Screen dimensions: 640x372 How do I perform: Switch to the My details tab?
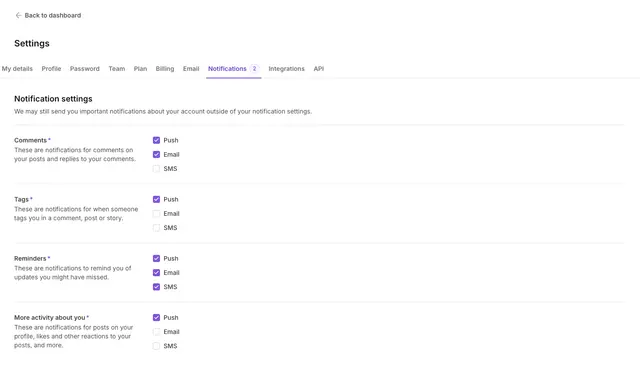tap(17, 69)
